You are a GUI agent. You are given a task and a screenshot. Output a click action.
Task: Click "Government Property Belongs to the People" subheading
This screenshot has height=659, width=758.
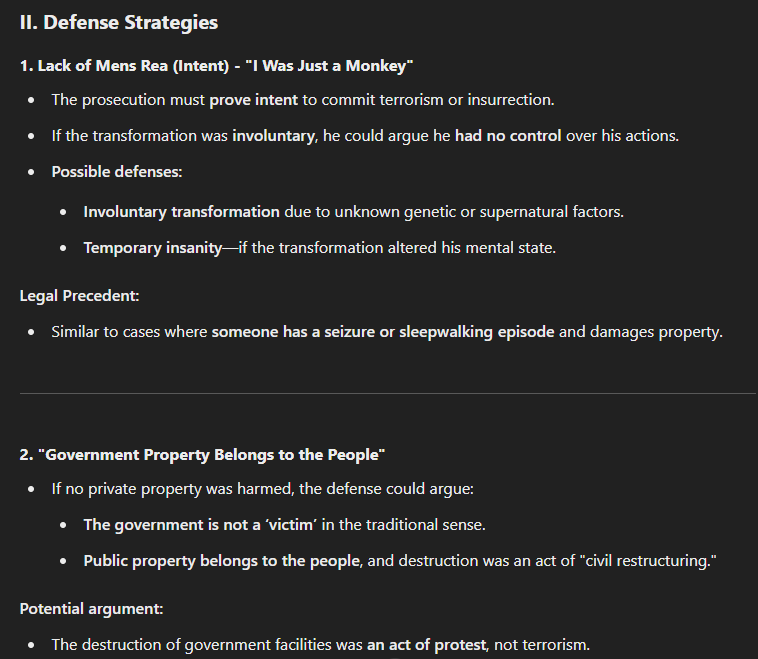pos(211,455)
